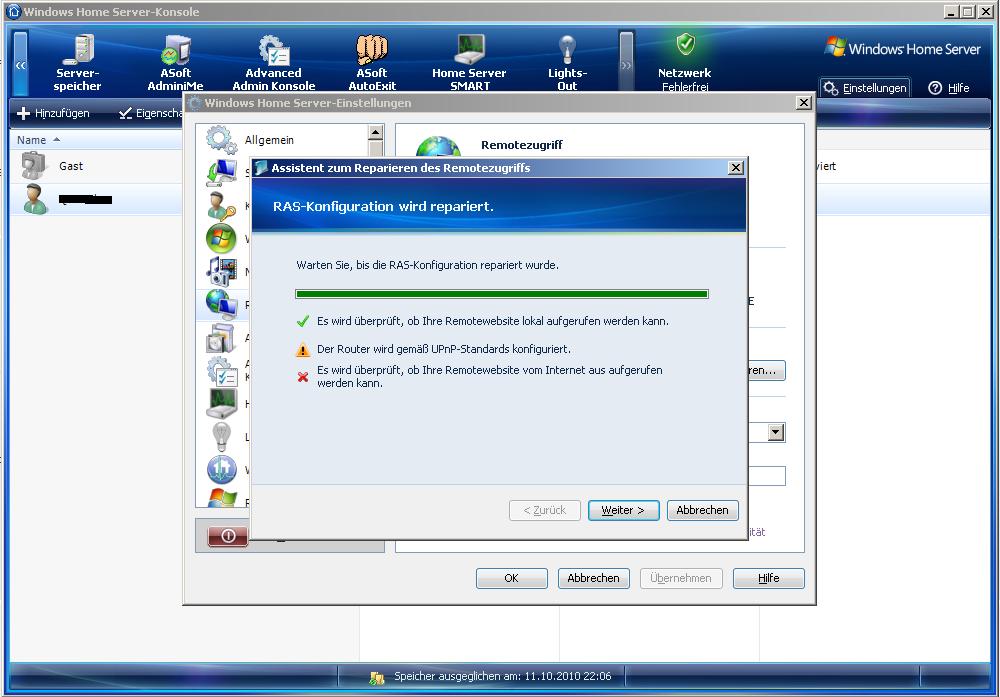Click Abbrechen in the Einstellungen dialog

[593, 578]
